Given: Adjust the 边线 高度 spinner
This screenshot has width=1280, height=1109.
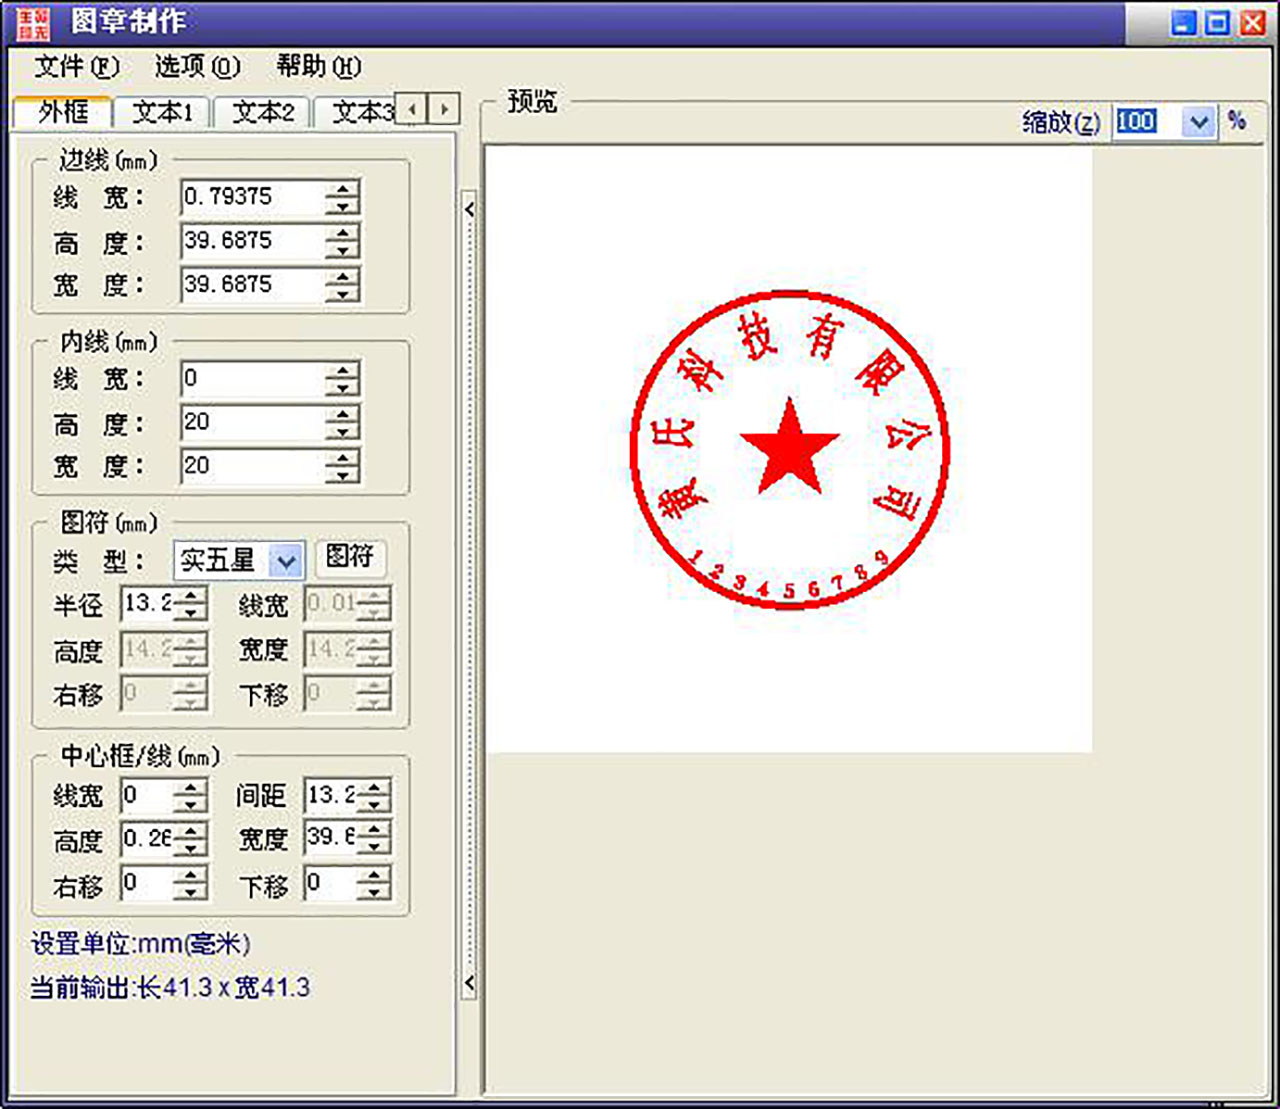Looking at the screenshot, I should pyautogui.click(x=342, y=241).
